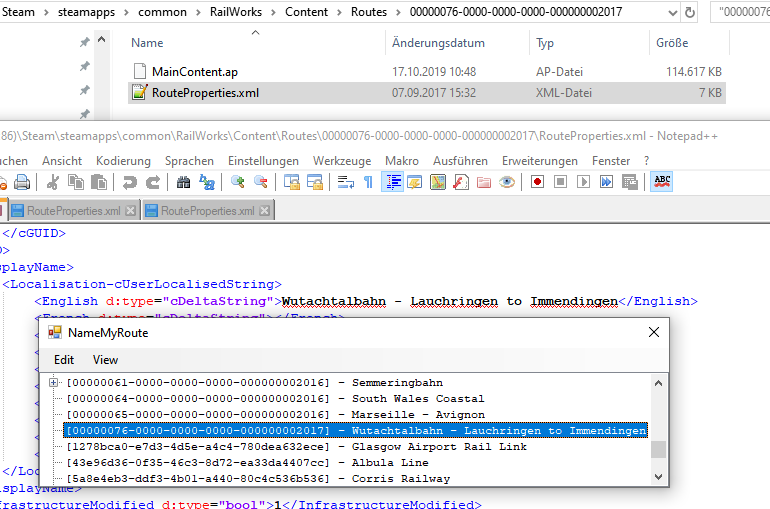Open the Sprachen menu

pos(189,161)
